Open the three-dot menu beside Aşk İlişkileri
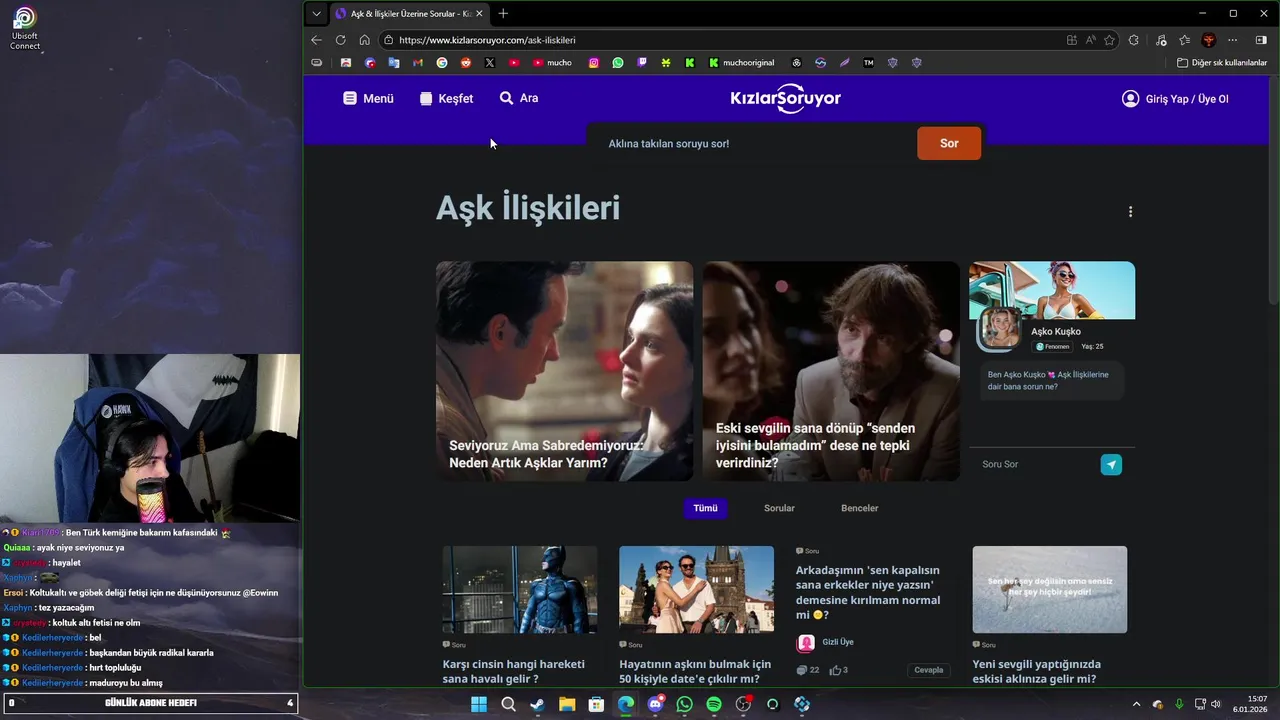 coord(1130,212)
